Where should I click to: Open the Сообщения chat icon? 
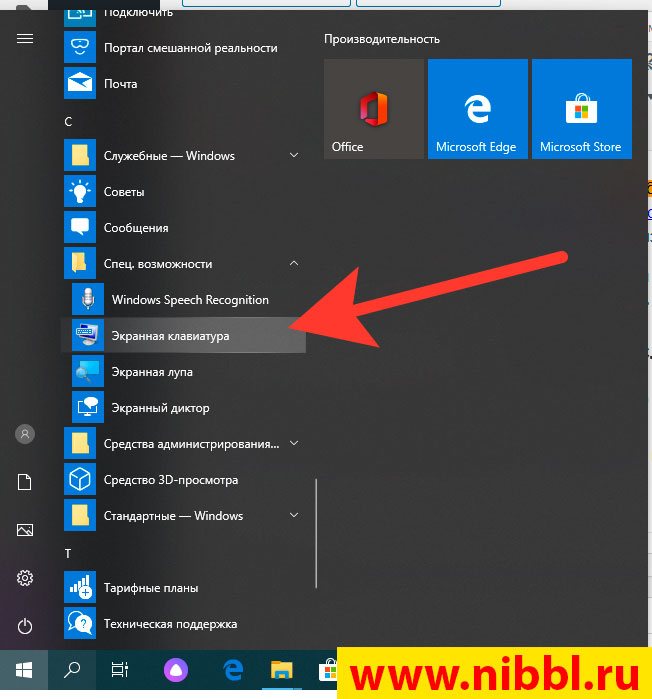[80, 227]
